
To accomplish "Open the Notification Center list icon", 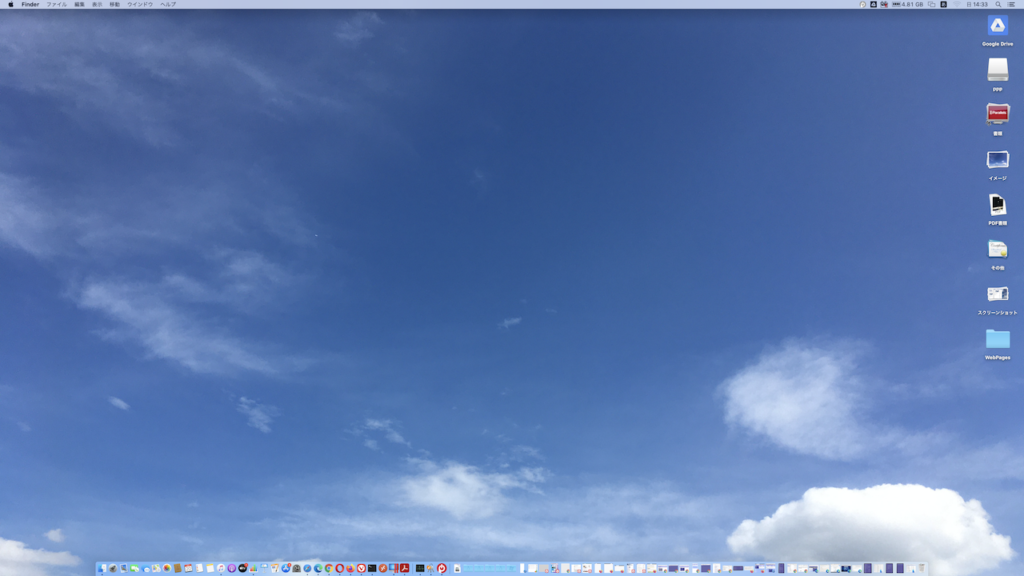I will [1011, 4].
